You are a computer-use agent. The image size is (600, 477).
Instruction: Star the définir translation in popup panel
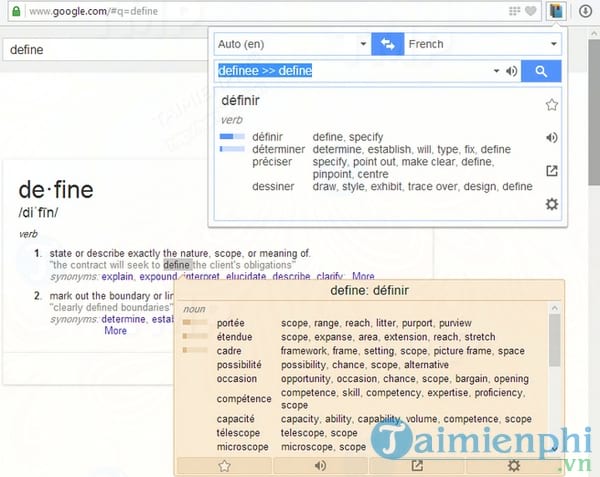click(552, 104)
